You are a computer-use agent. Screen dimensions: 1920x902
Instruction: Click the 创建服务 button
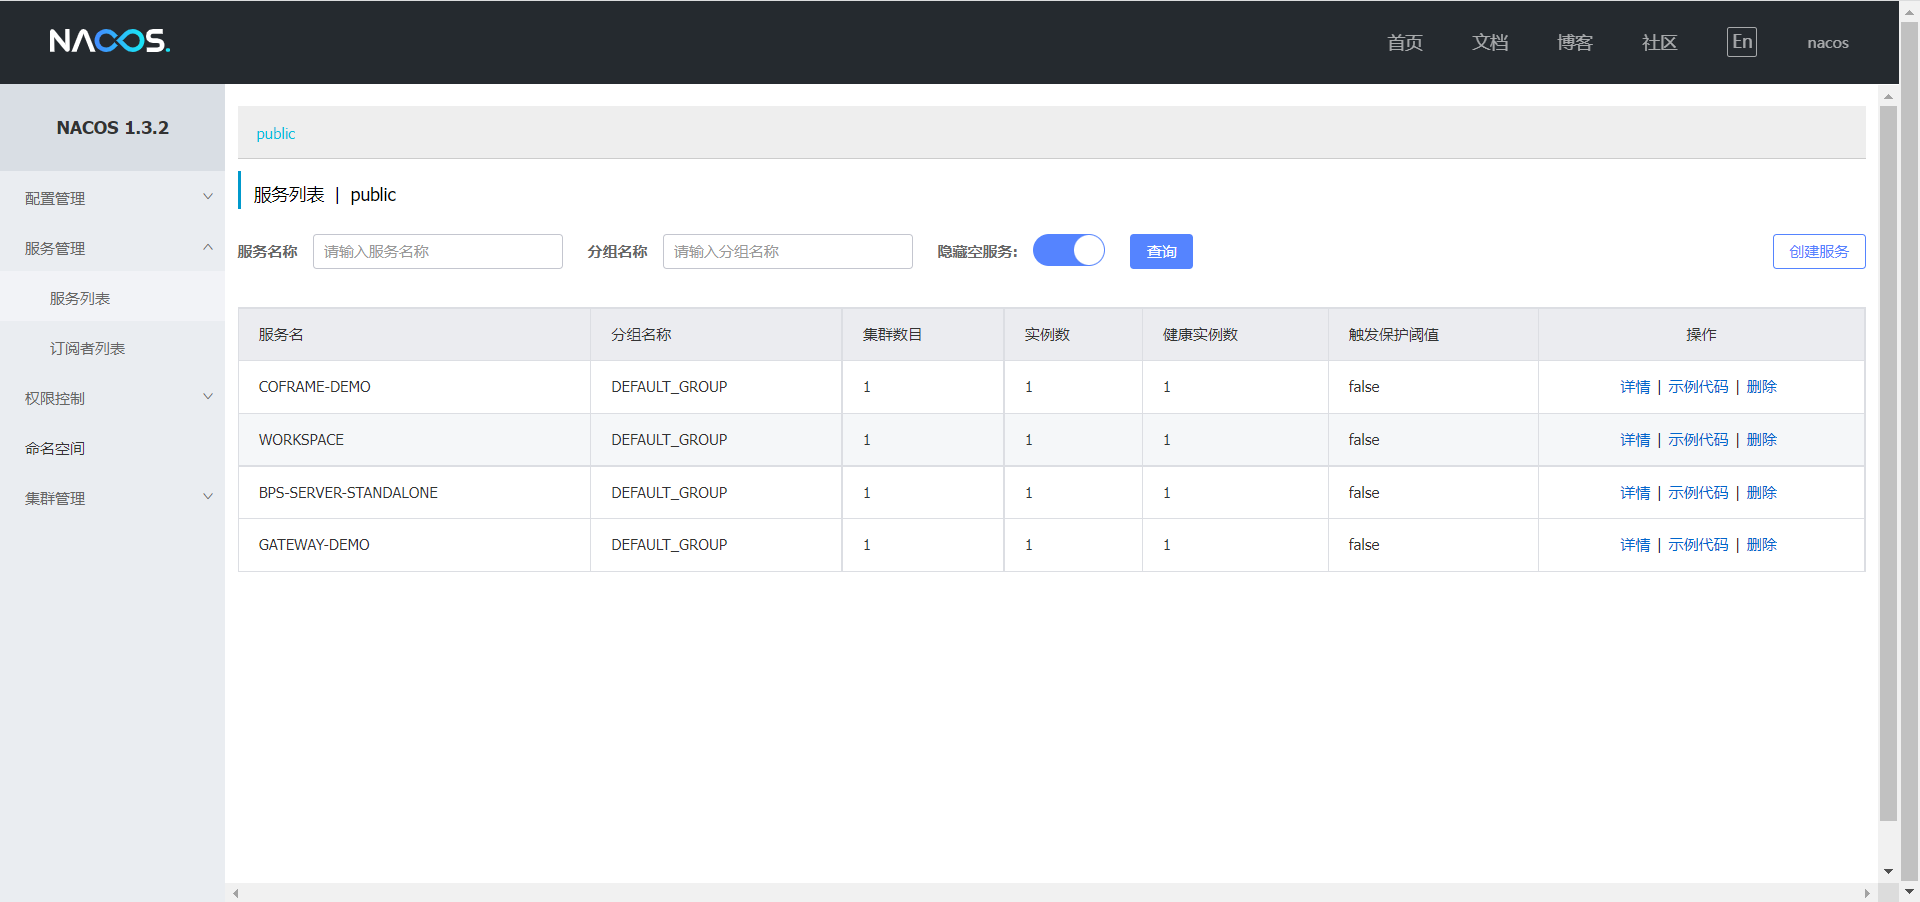[1819, 251]
